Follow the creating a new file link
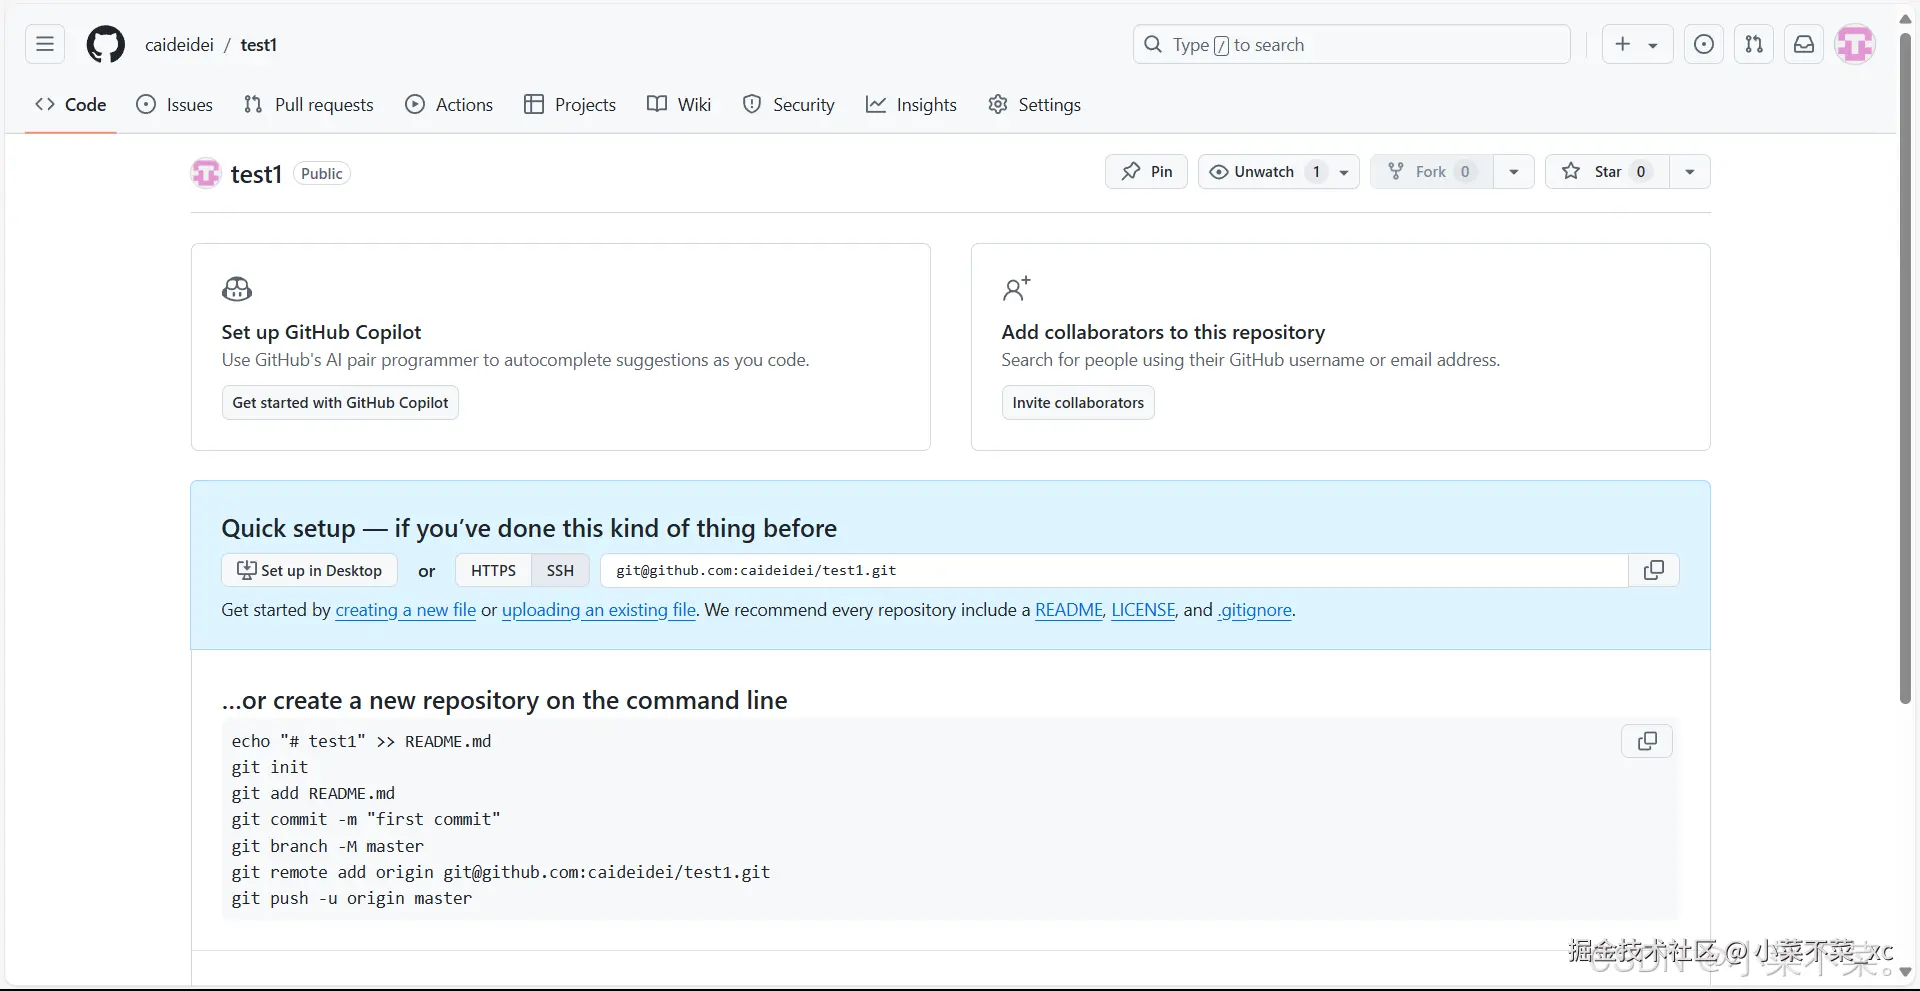The width and height of the screenshot is (1920, 991). 406,610
